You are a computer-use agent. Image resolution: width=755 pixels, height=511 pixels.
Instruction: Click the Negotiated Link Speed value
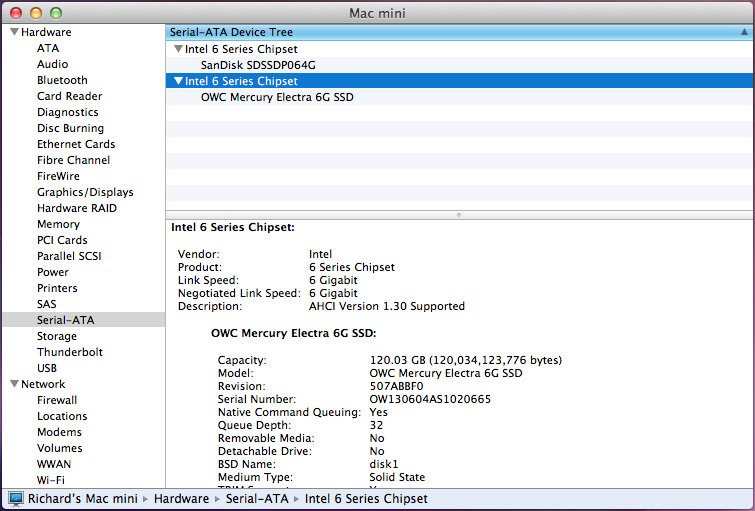click(333, 293)
